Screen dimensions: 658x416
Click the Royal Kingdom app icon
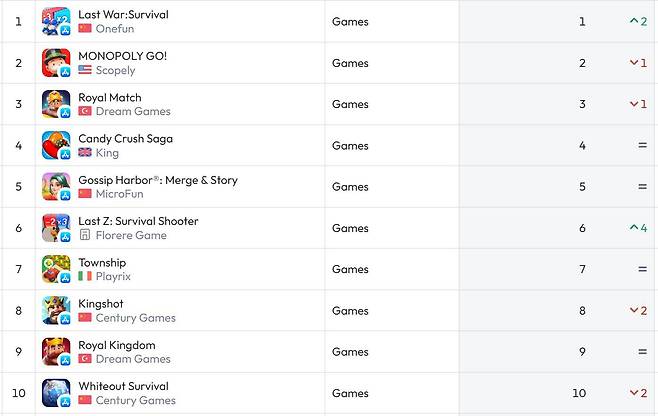[x=56, y=352]
